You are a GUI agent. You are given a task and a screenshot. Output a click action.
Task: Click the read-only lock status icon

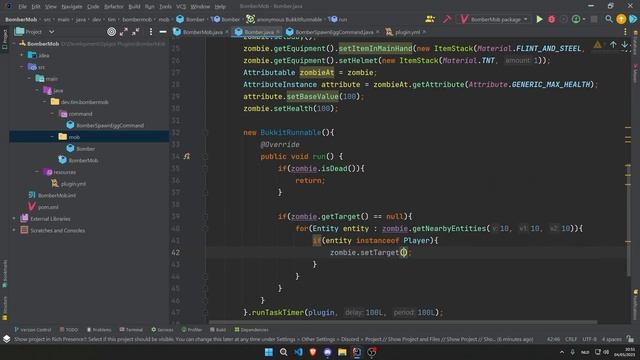pyautogui.click(x=631, y=339)
